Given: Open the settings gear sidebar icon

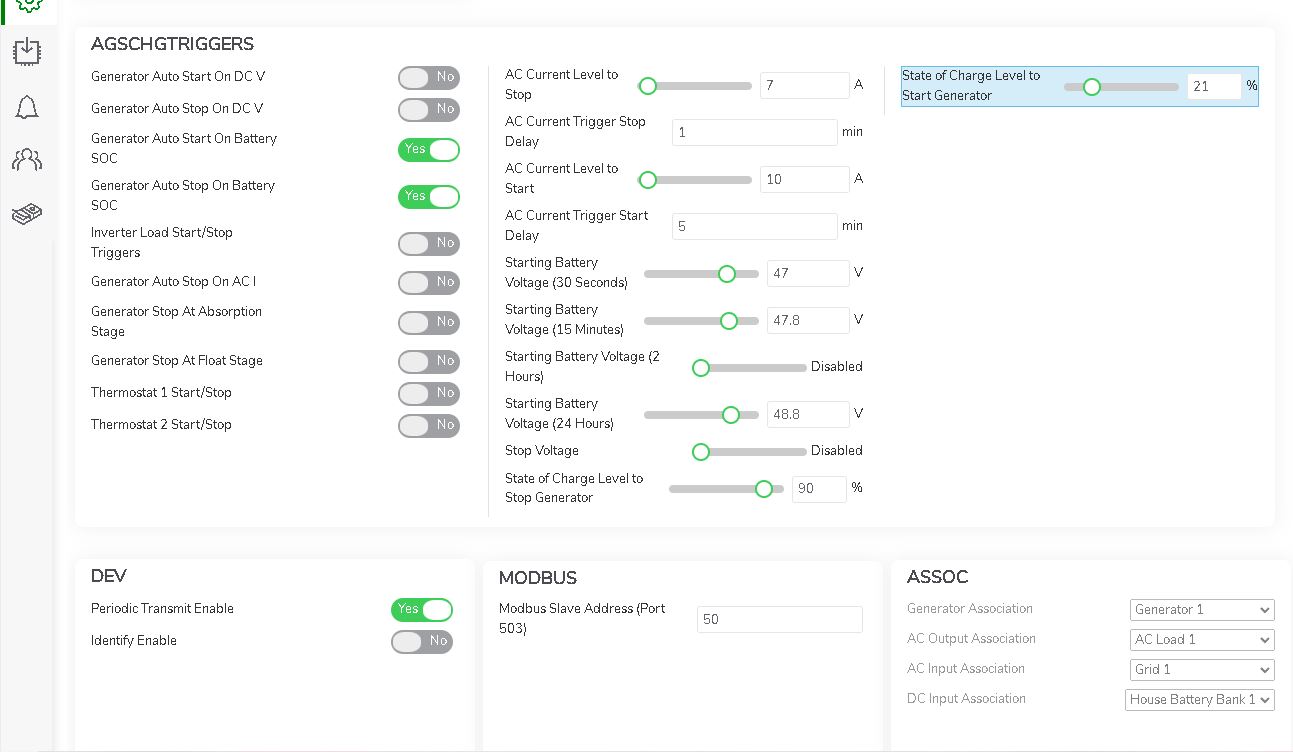Looking at the screenshot, I should [28, 5].
